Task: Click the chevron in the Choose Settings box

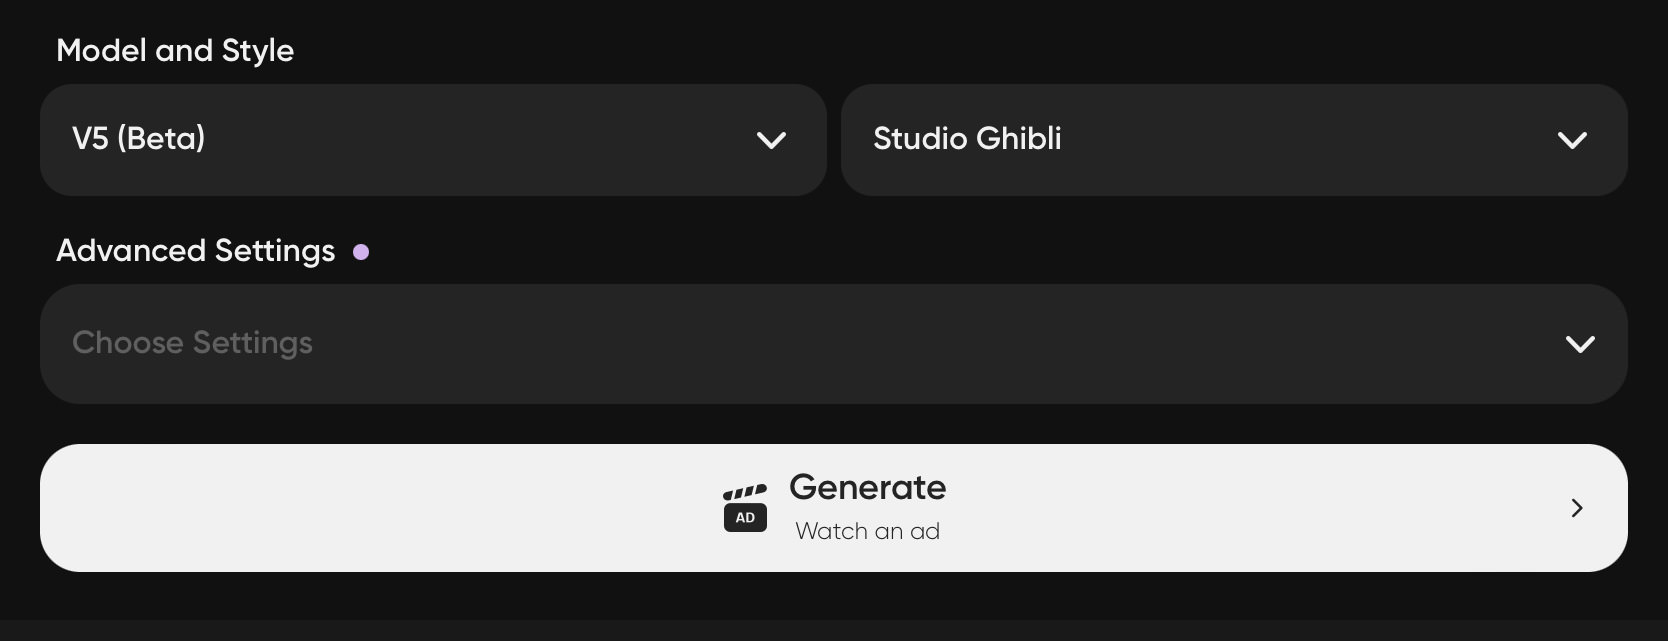Action: 1580,344
